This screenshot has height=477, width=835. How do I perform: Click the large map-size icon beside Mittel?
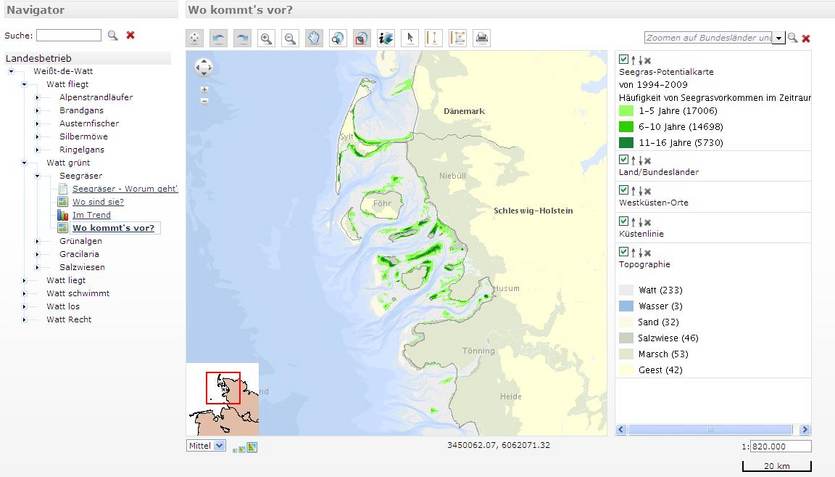[252, 447]
